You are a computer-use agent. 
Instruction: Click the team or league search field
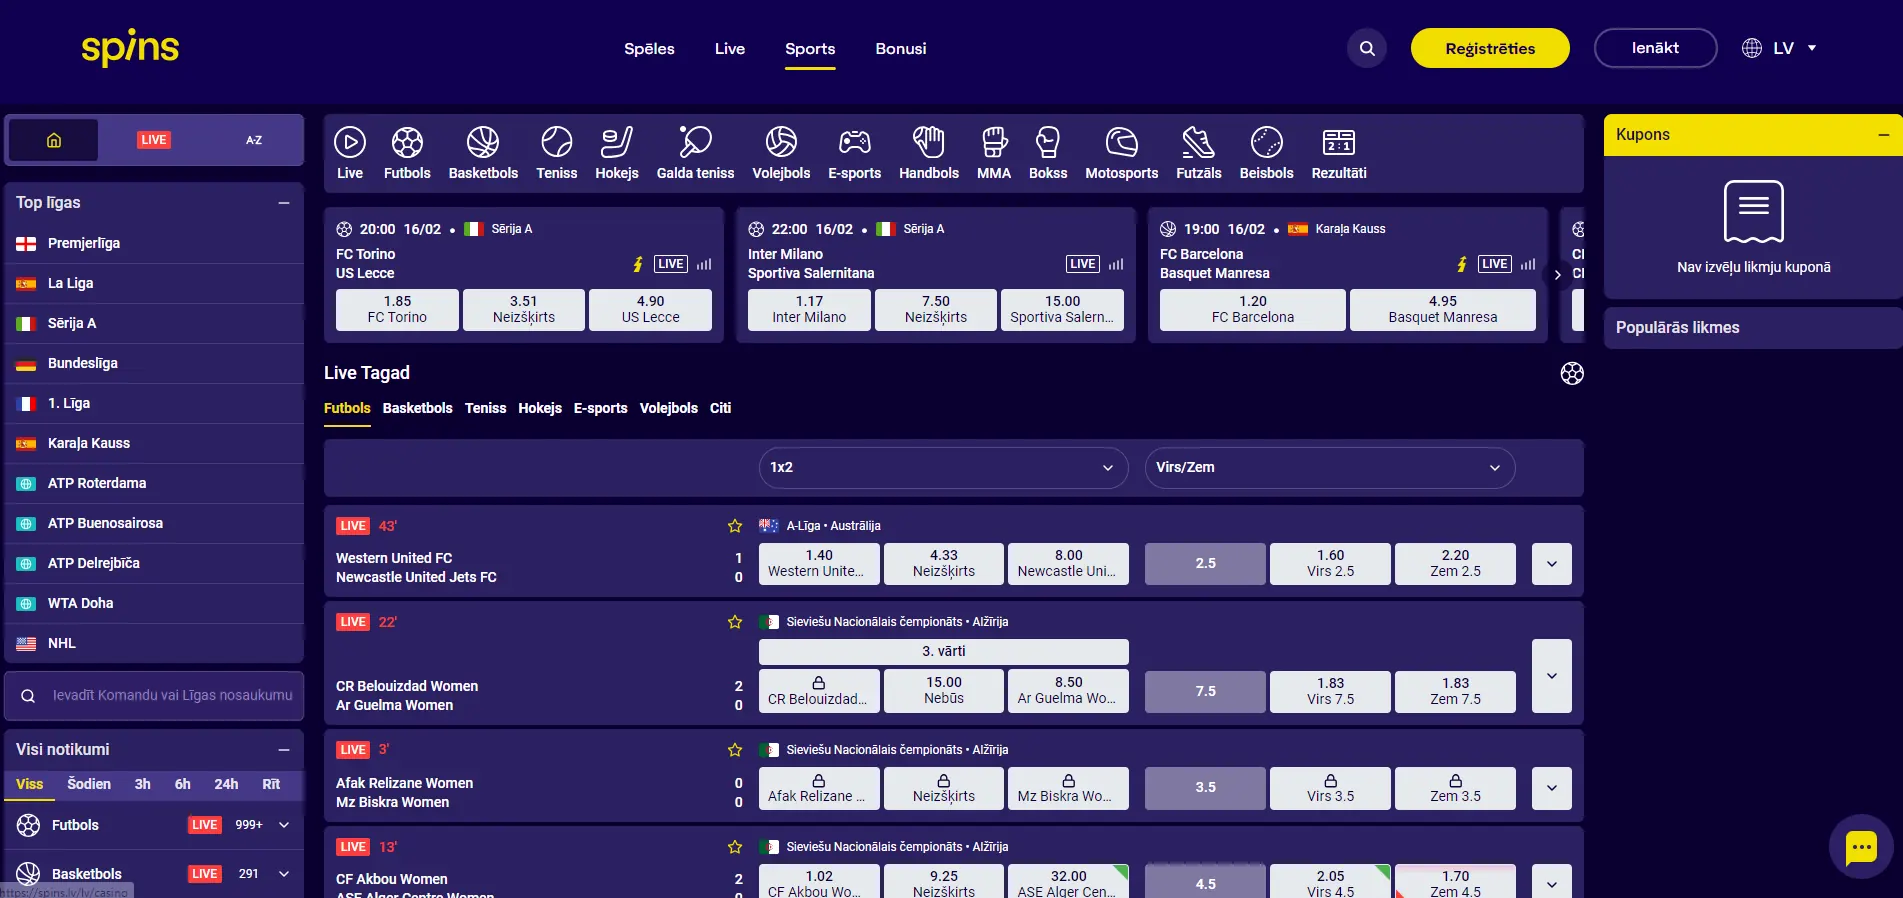172,696
